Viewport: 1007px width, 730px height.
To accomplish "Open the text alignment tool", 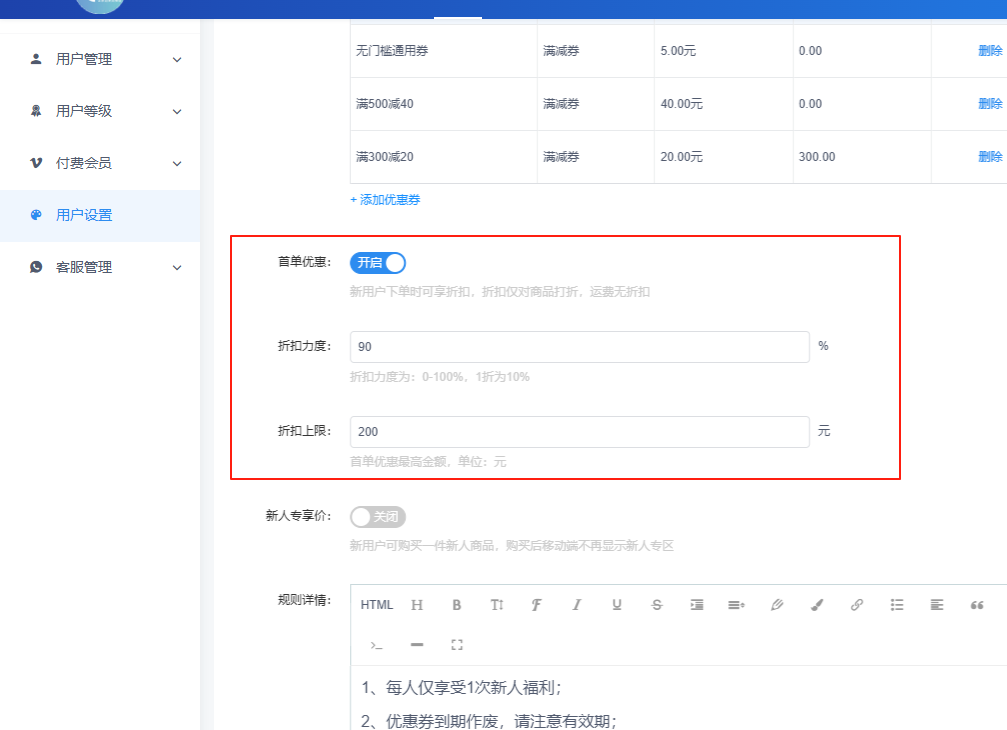I will 937,605.
